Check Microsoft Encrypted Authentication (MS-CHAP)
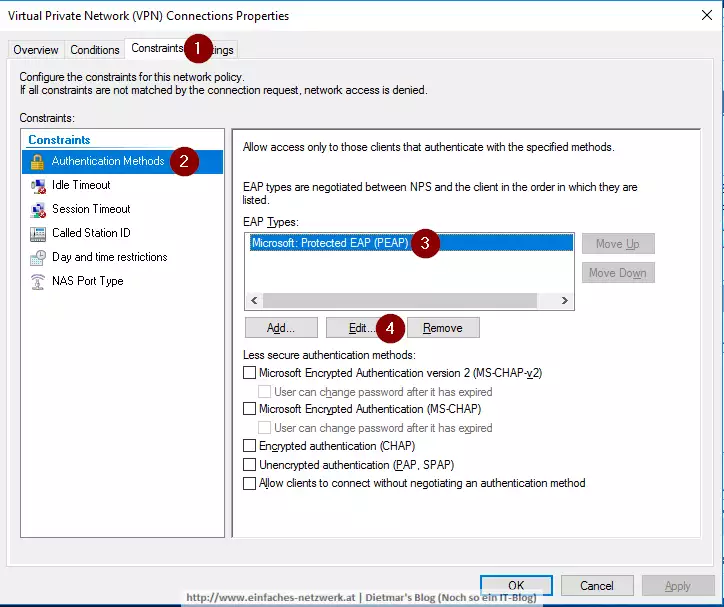Image resolution: width=724 pixels, height=607 pixels. 250,409
